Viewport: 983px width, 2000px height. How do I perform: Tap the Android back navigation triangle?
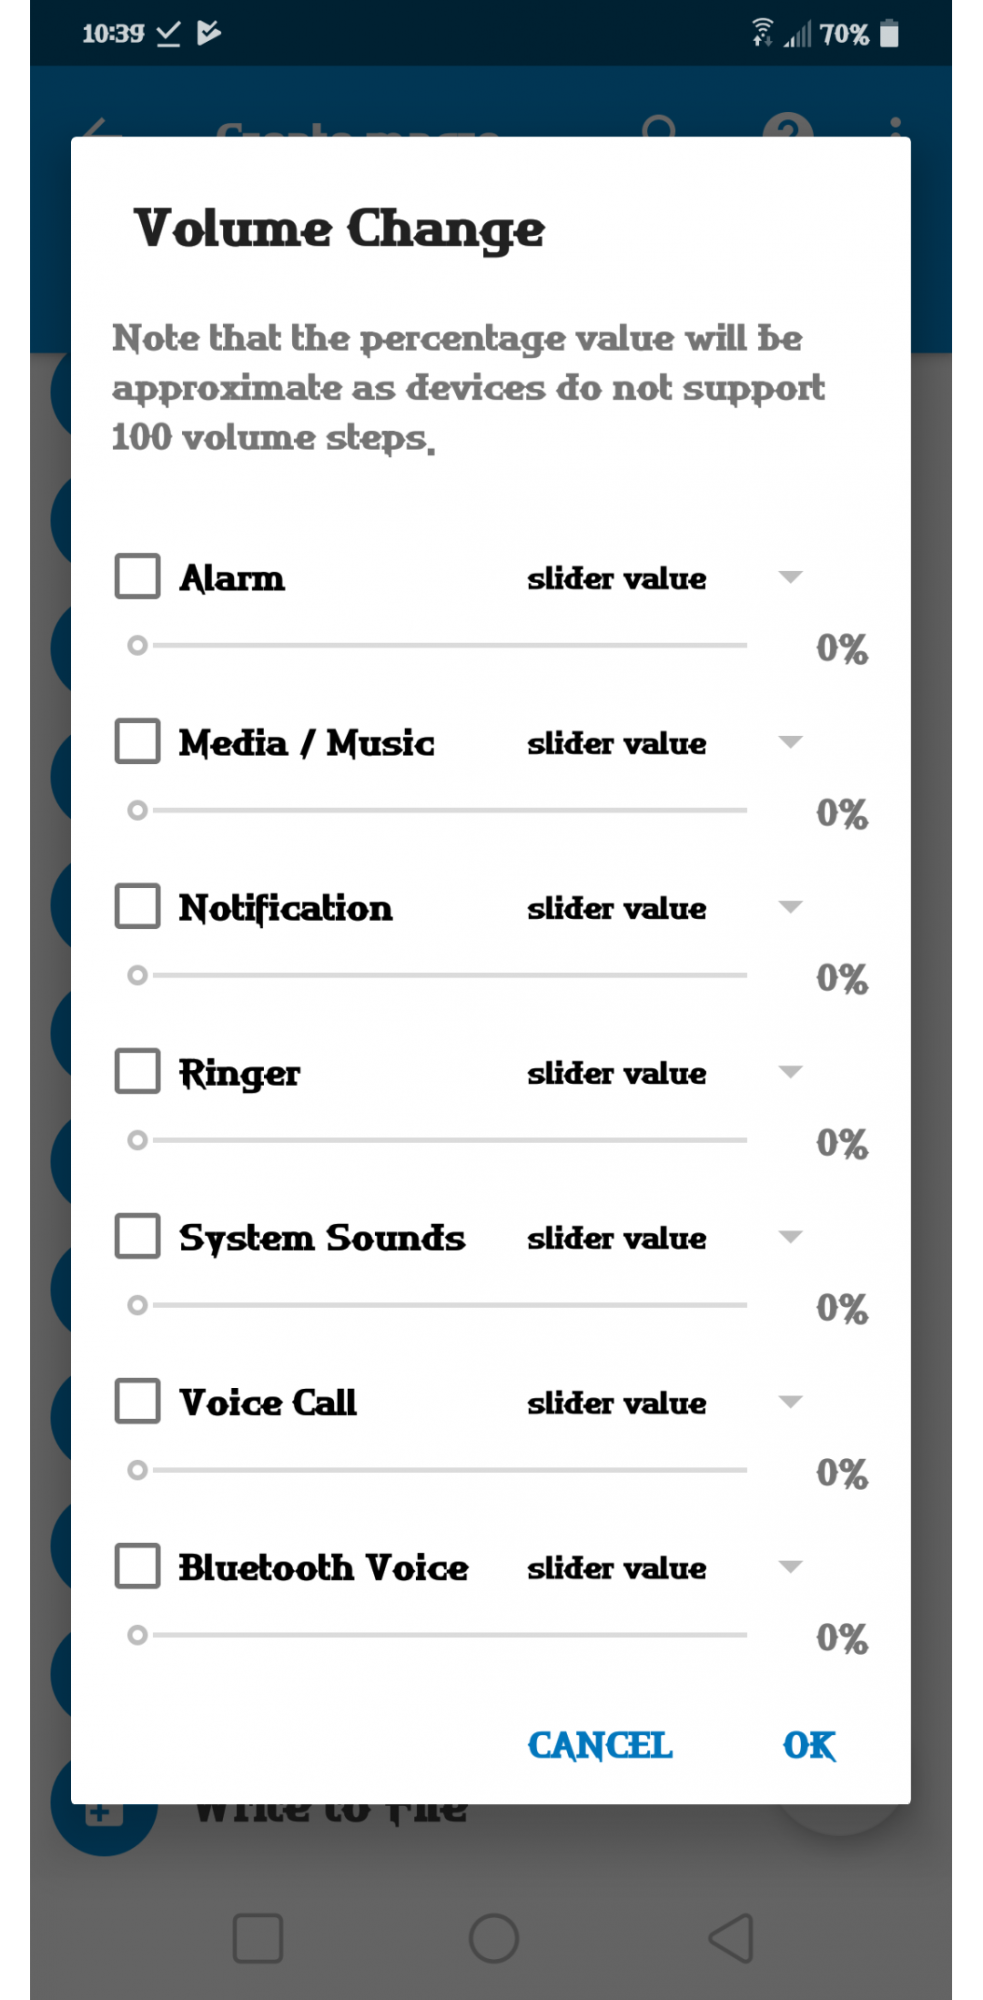tap(732, 1938)
